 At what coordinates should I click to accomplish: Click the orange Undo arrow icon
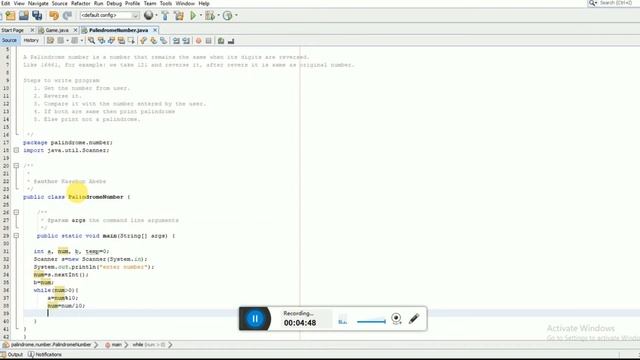click(x=54, y=16)
